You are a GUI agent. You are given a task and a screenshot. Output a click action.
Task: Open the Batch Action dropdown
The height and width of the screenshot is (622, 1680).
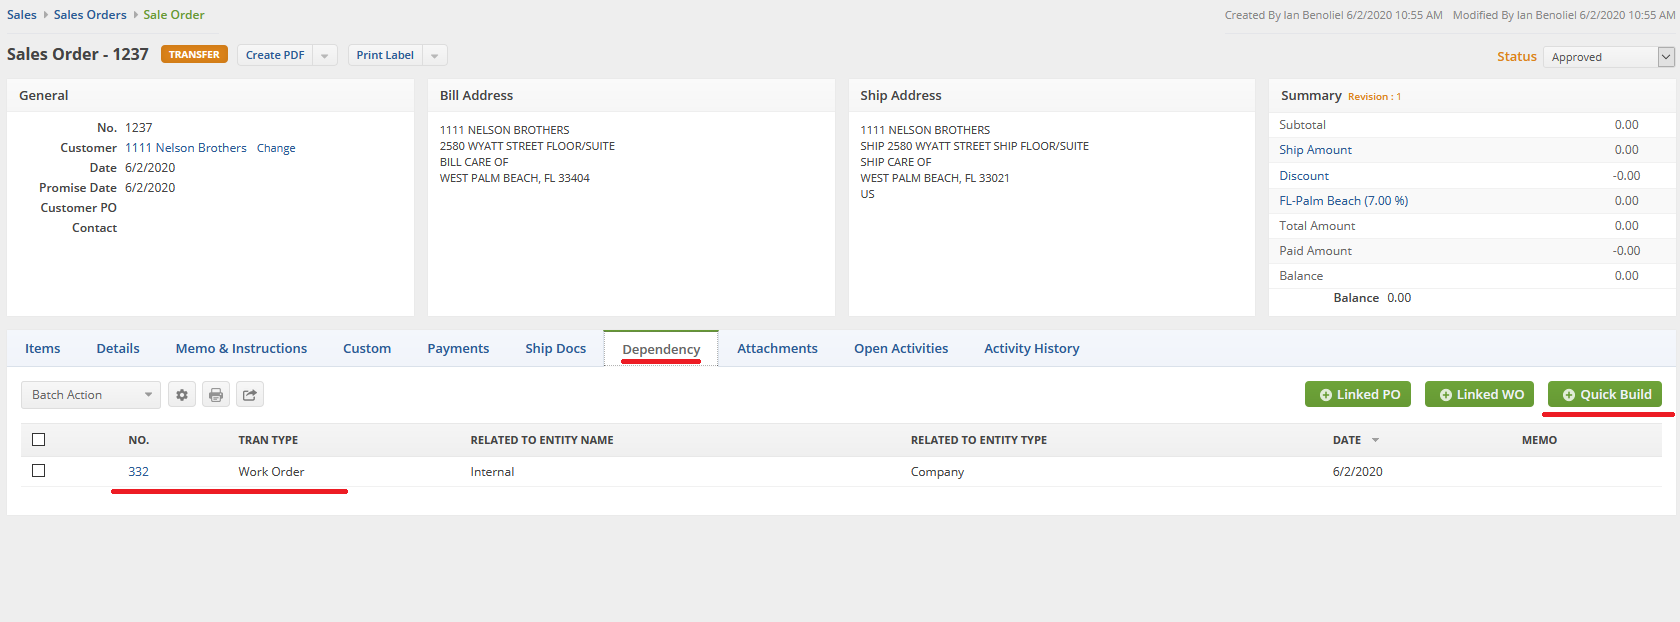[x=90, y=395]
